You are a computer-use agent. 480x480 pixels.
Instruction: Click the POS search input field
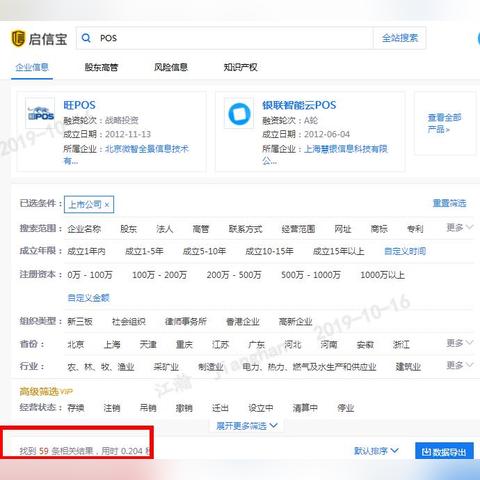tap(225, 38)
